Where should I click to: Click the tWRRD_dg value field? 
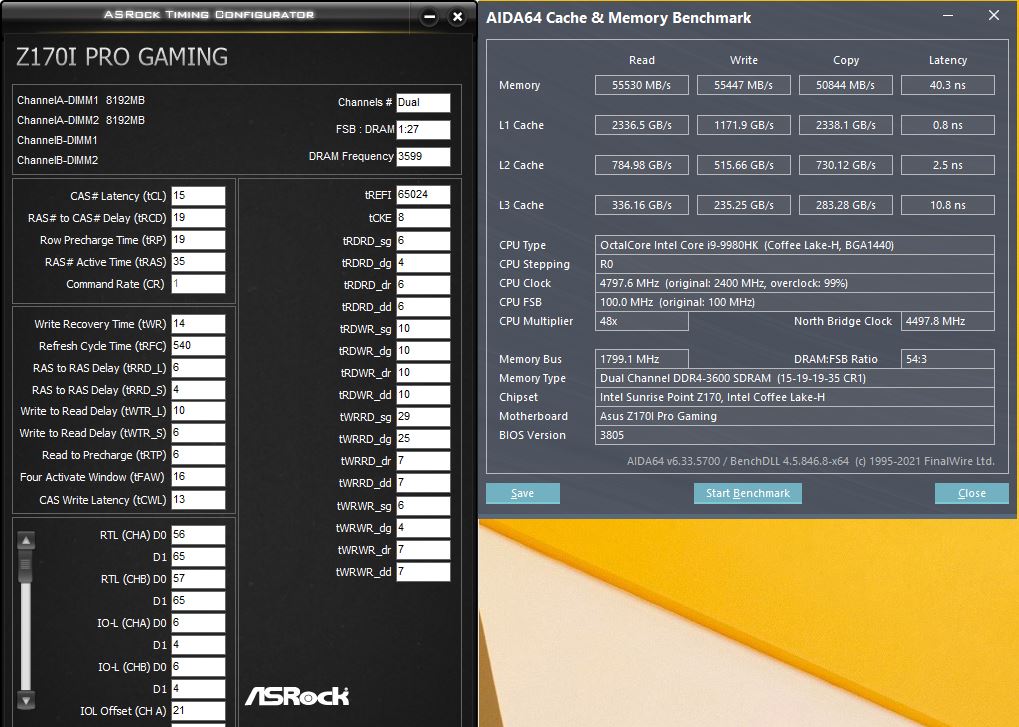pos(423,439)
